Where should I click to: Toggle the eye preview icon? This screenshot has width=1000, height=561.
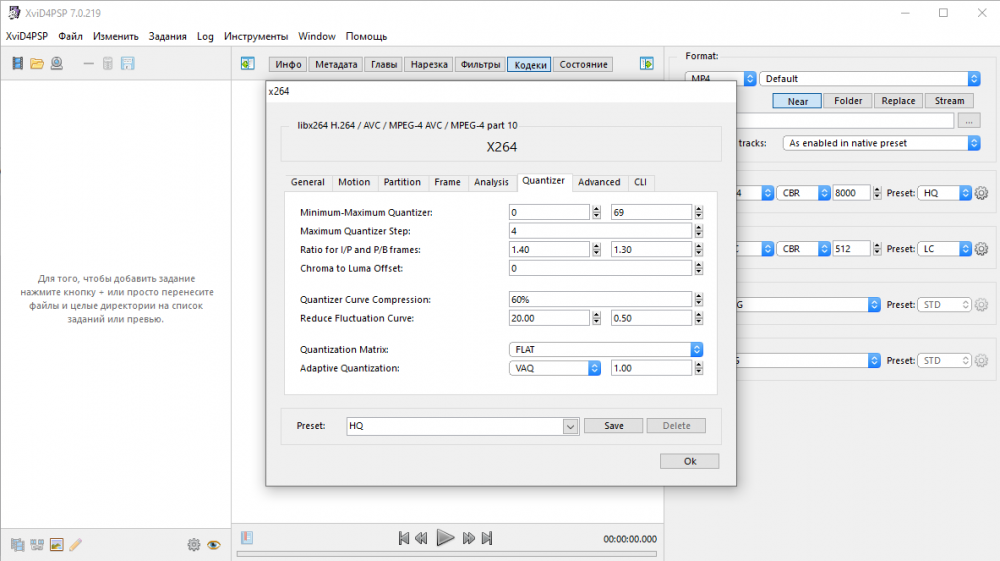click(x=214, y=545)
